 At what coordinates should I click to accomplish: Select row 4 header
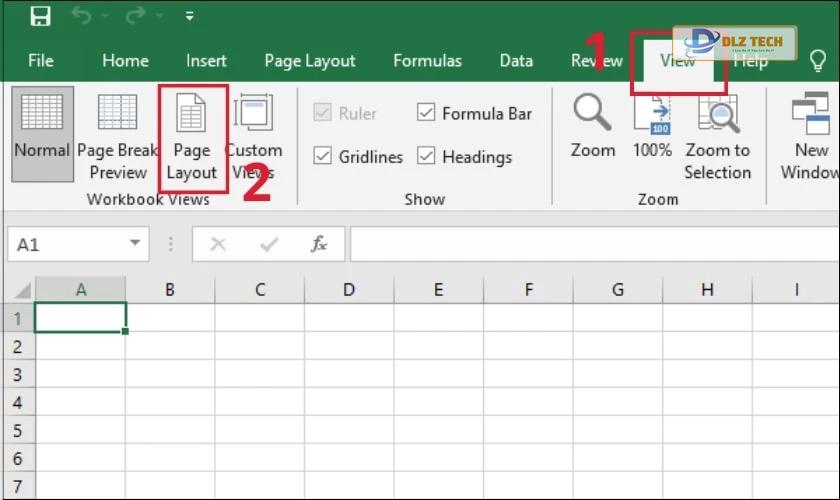[x=19, y=402]
